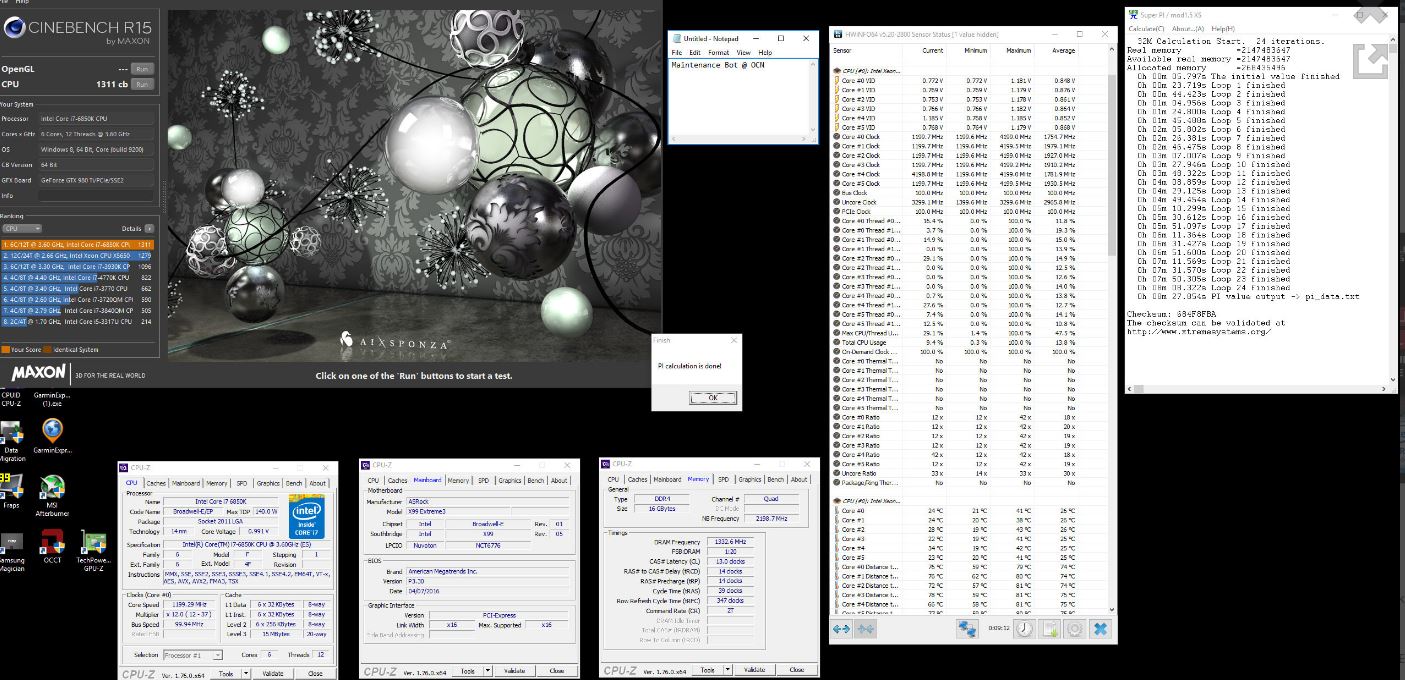1405x680 pixels.
Task: Open MSI Afterburner desktop shortcut
Action: pos(52,487)
